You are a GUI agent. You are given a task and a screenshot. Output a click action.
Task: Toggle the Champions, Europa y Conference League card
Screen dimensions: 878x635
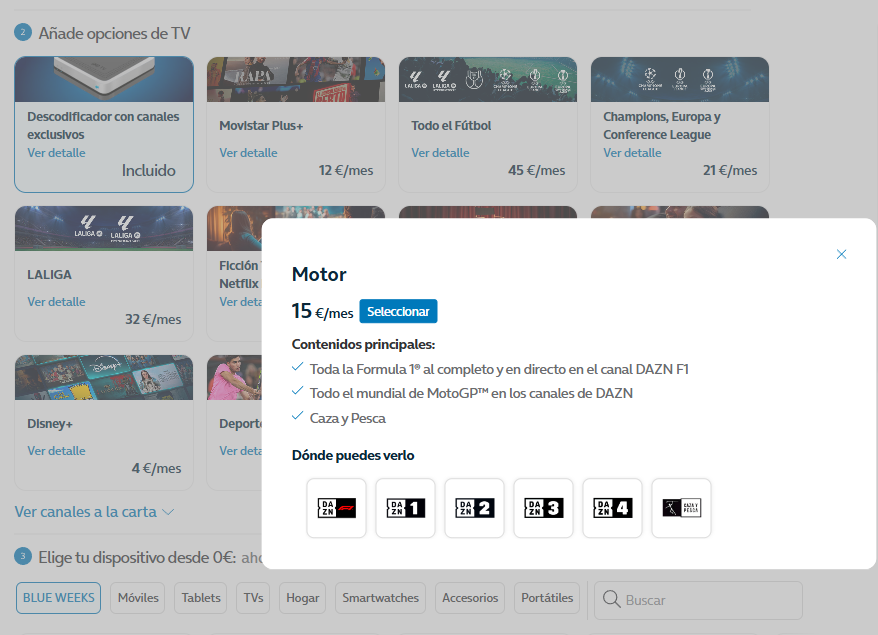click(x=679, y=125)
